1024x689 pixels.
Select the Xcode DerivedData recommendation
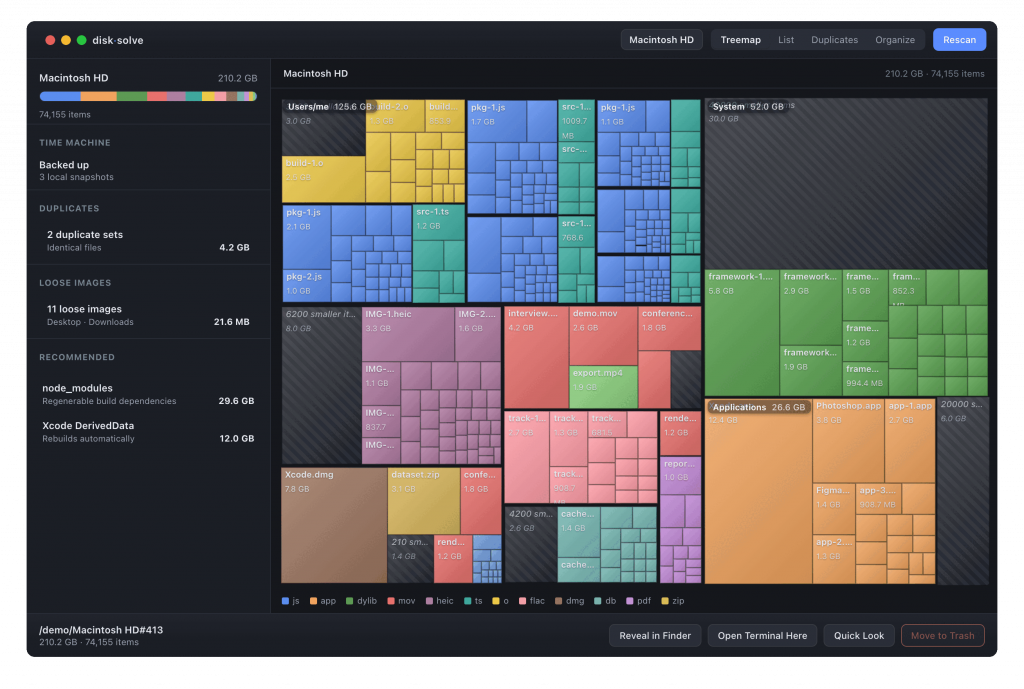pos(148,432)
